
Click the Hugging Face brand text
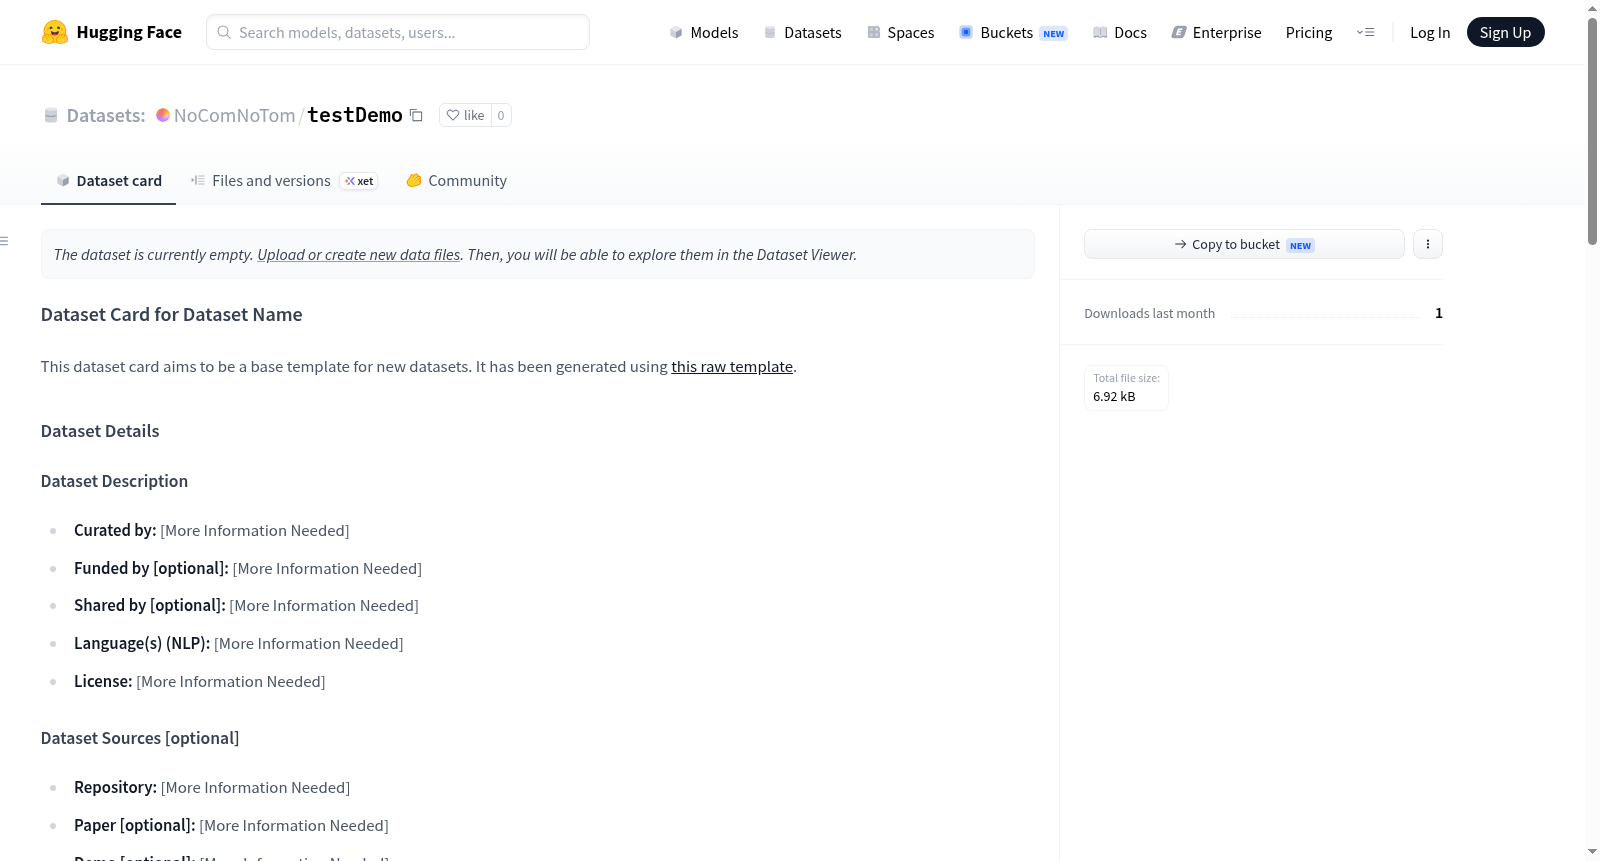129,32
